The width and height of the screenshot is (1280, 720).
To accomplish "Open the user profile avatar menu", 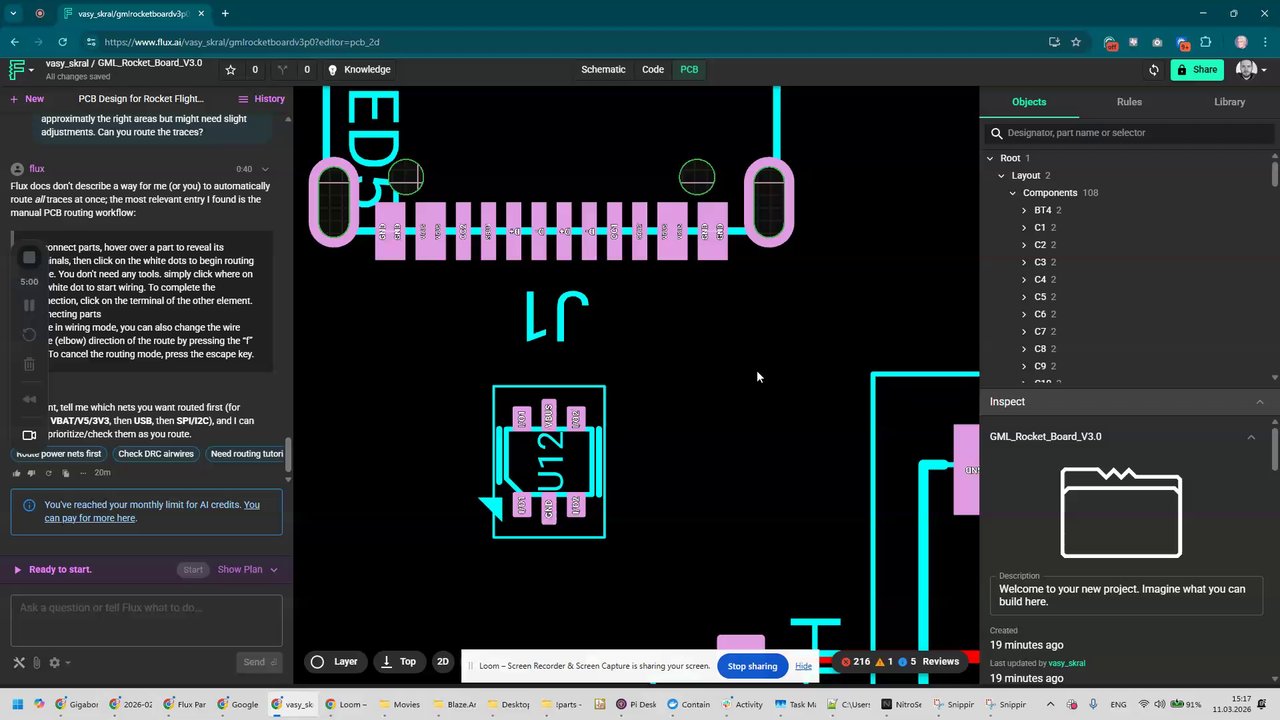I will click(1250, 70).
